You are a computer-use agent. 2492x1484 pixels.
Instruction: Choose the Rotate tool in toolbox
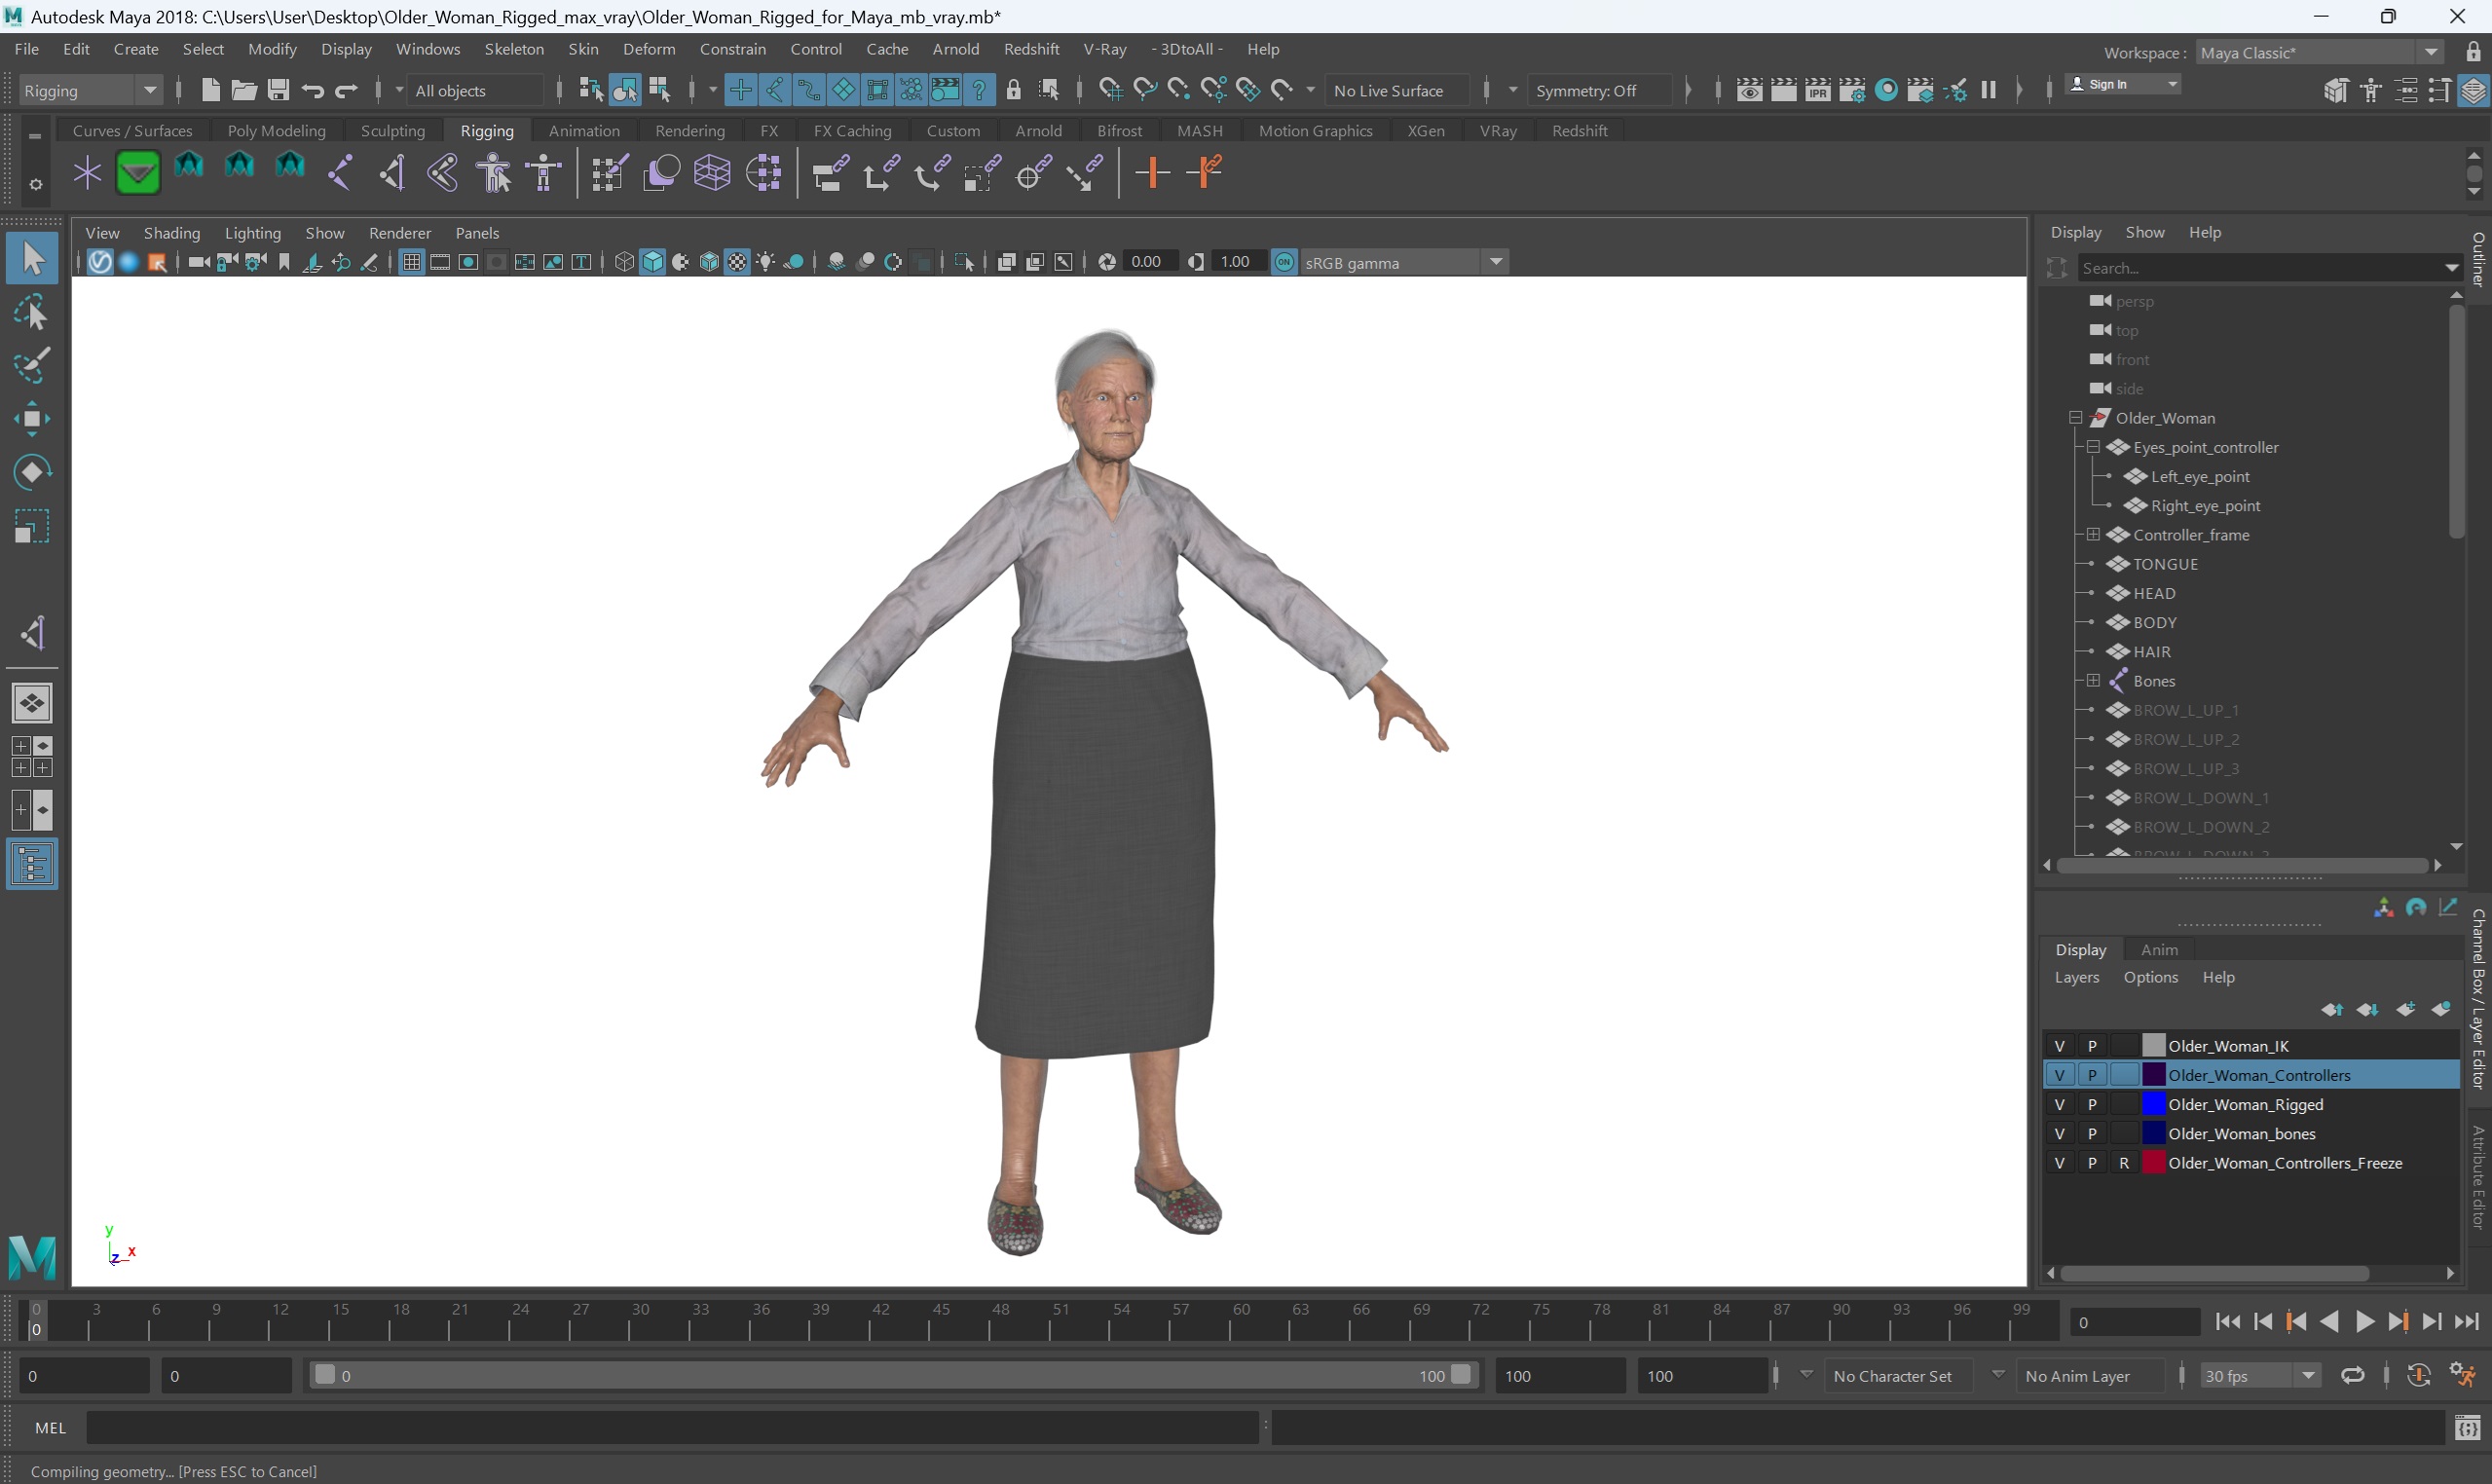click(x=32, y=472)
